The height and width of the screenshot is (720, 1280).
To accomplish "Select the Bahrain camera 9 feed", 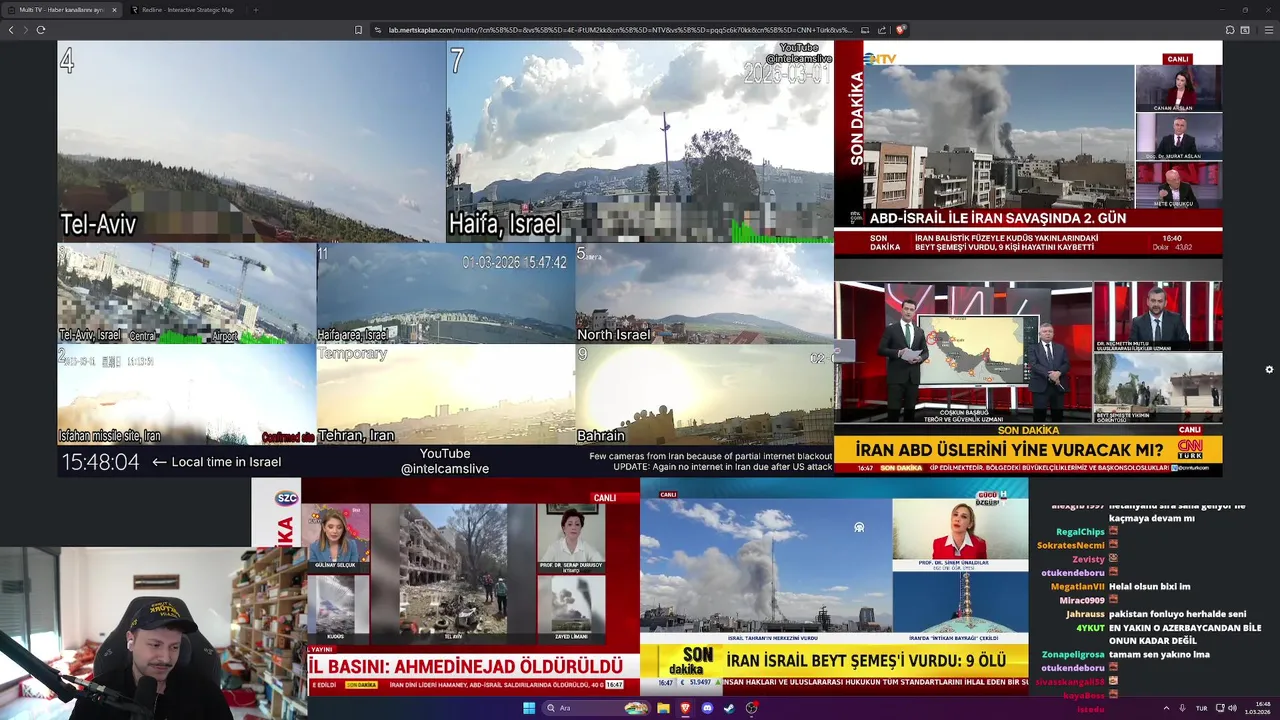I will pos(704,394).
